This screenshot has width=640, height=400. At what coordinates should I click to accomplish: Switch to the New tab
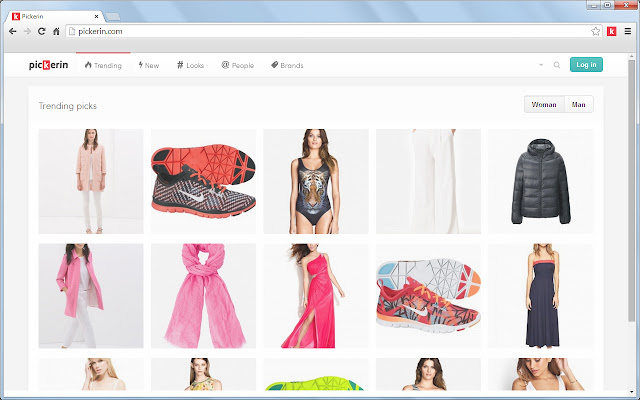pyautogui.click(x=149, y=65)
